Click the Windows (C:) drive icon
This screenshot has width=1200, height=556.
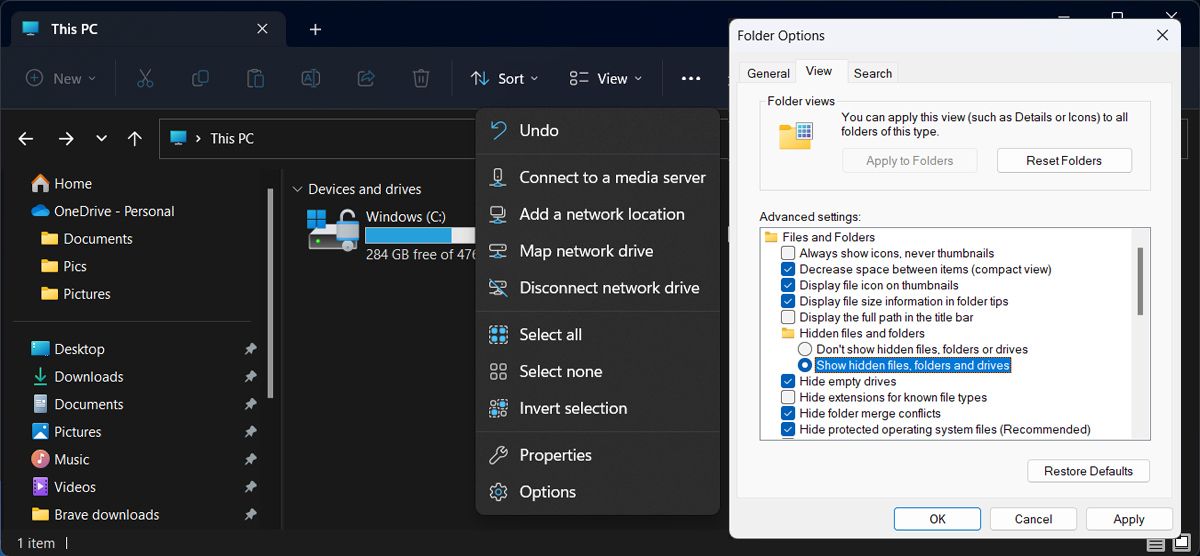[x=332, y=230]
